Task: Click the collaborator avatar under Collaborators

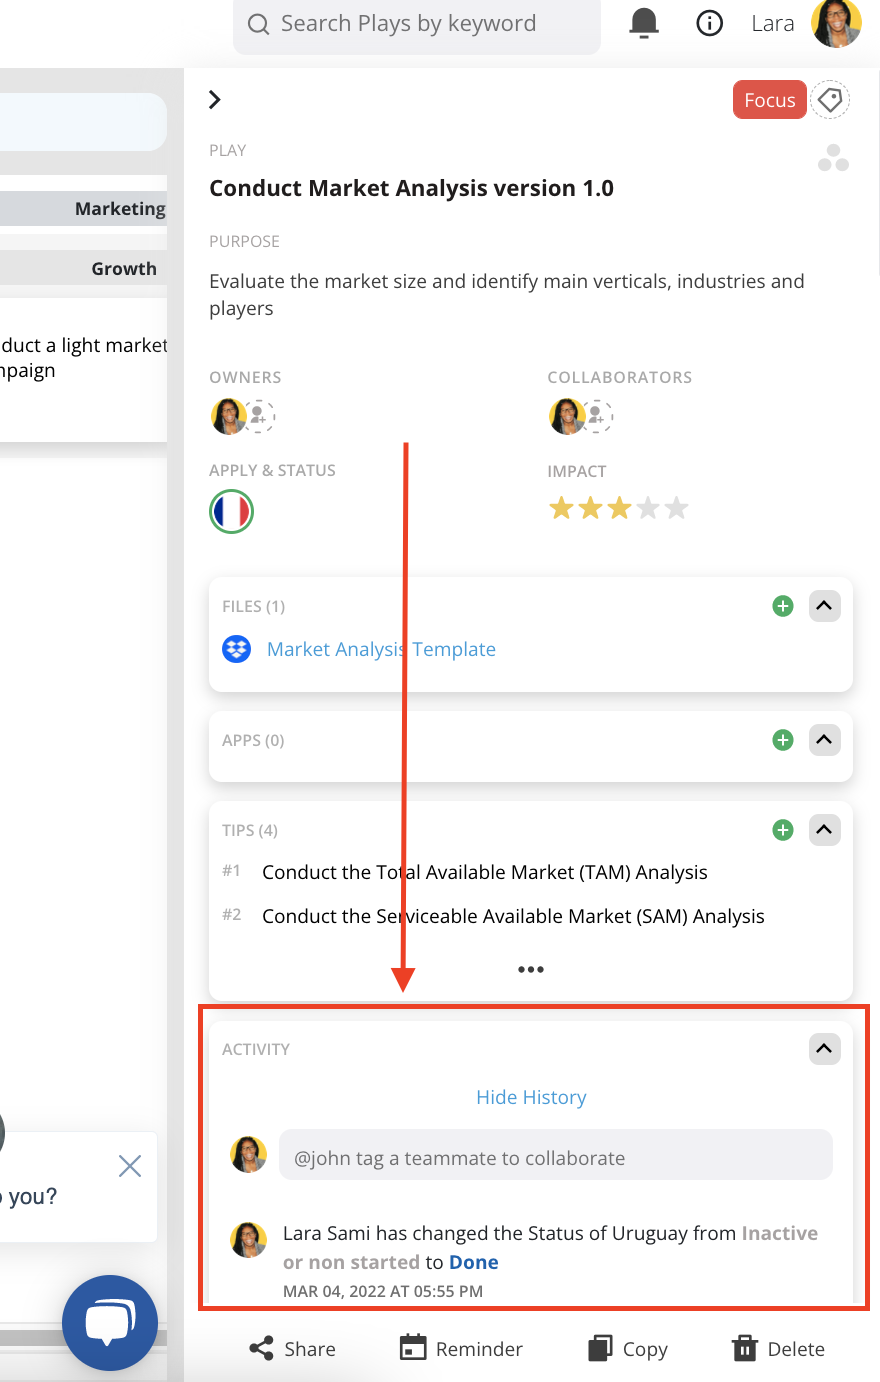Action: (566, 416)
